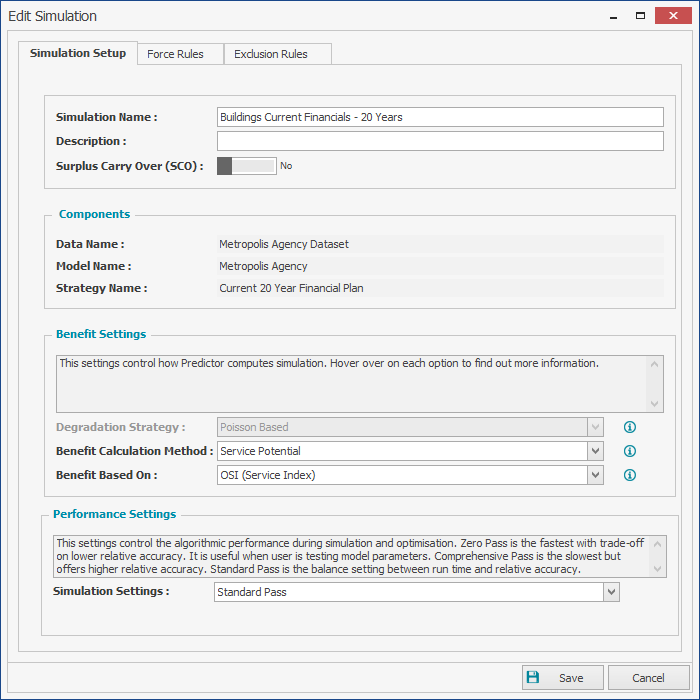Click the Performance Settings heading

pos(114,514)
